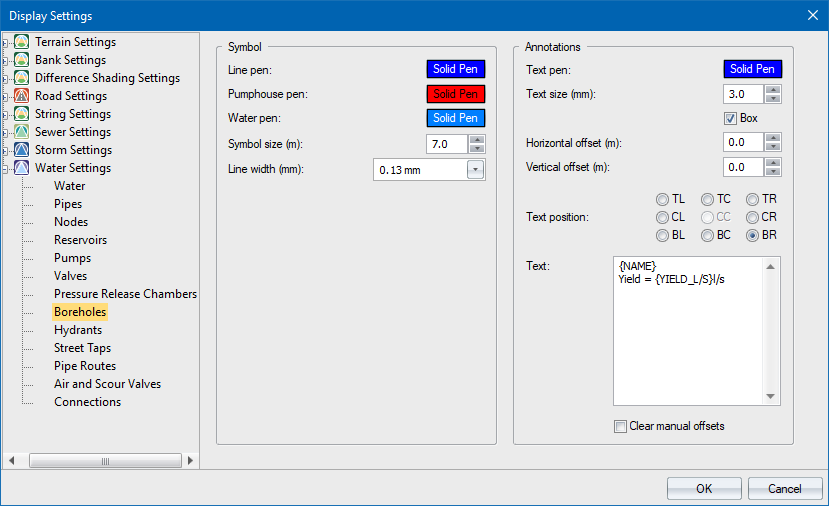The width and height of the screenshot is (829, 506).
Task: Change the red Pumphouse pen color
Action: click(456, 94)
